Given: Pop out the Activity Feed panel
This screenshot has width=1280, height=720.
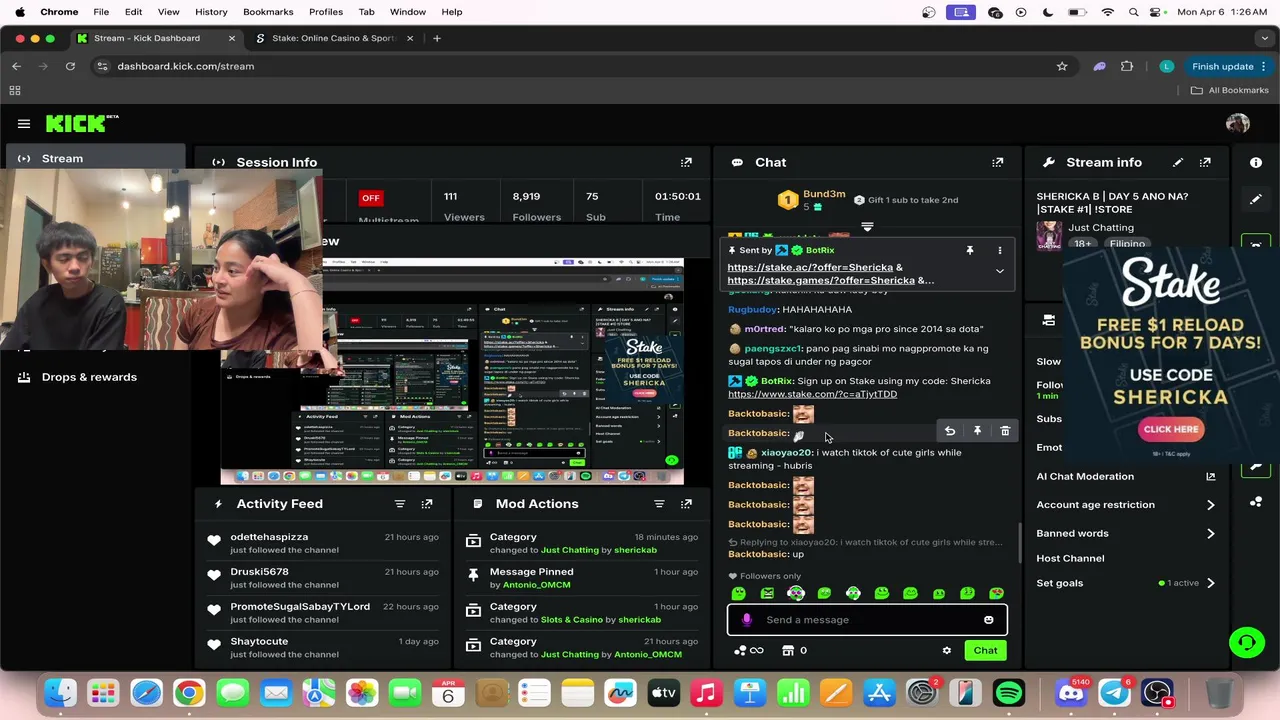Looking at the screenshot, I should (427, 504).
